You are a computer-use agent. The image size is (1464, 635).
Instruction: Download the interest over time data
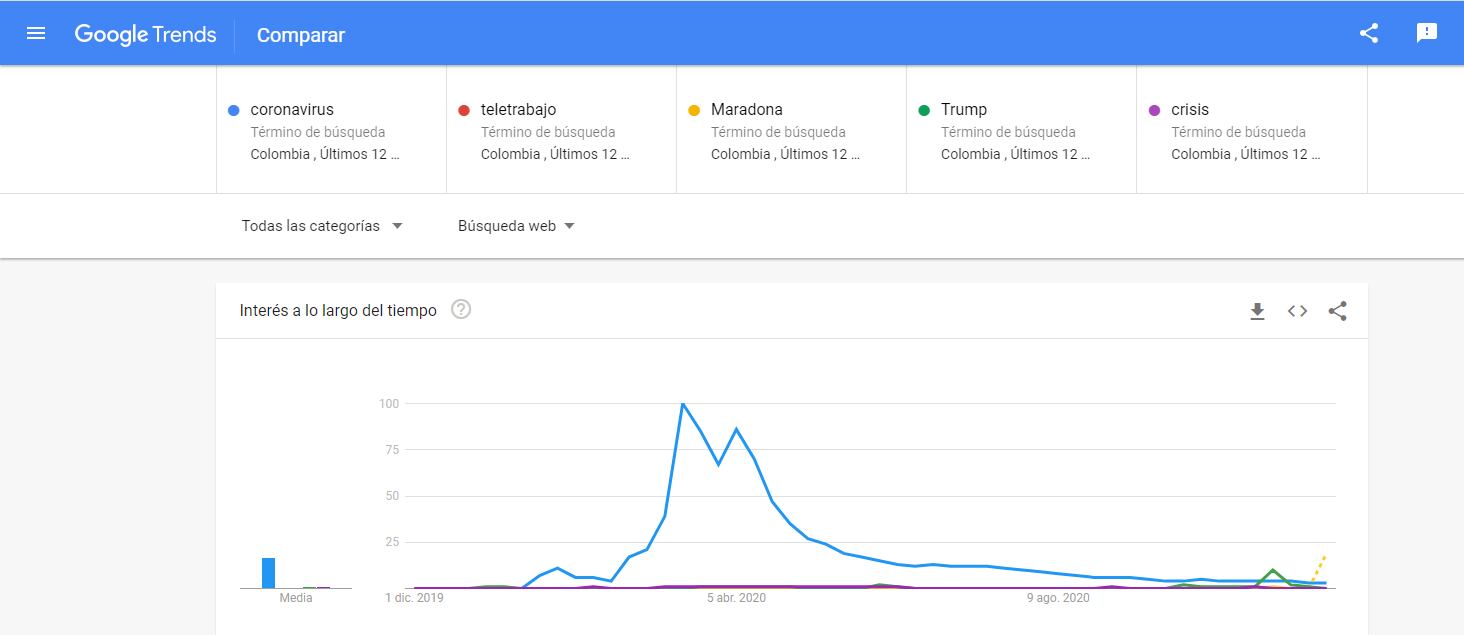(1257, 311)
